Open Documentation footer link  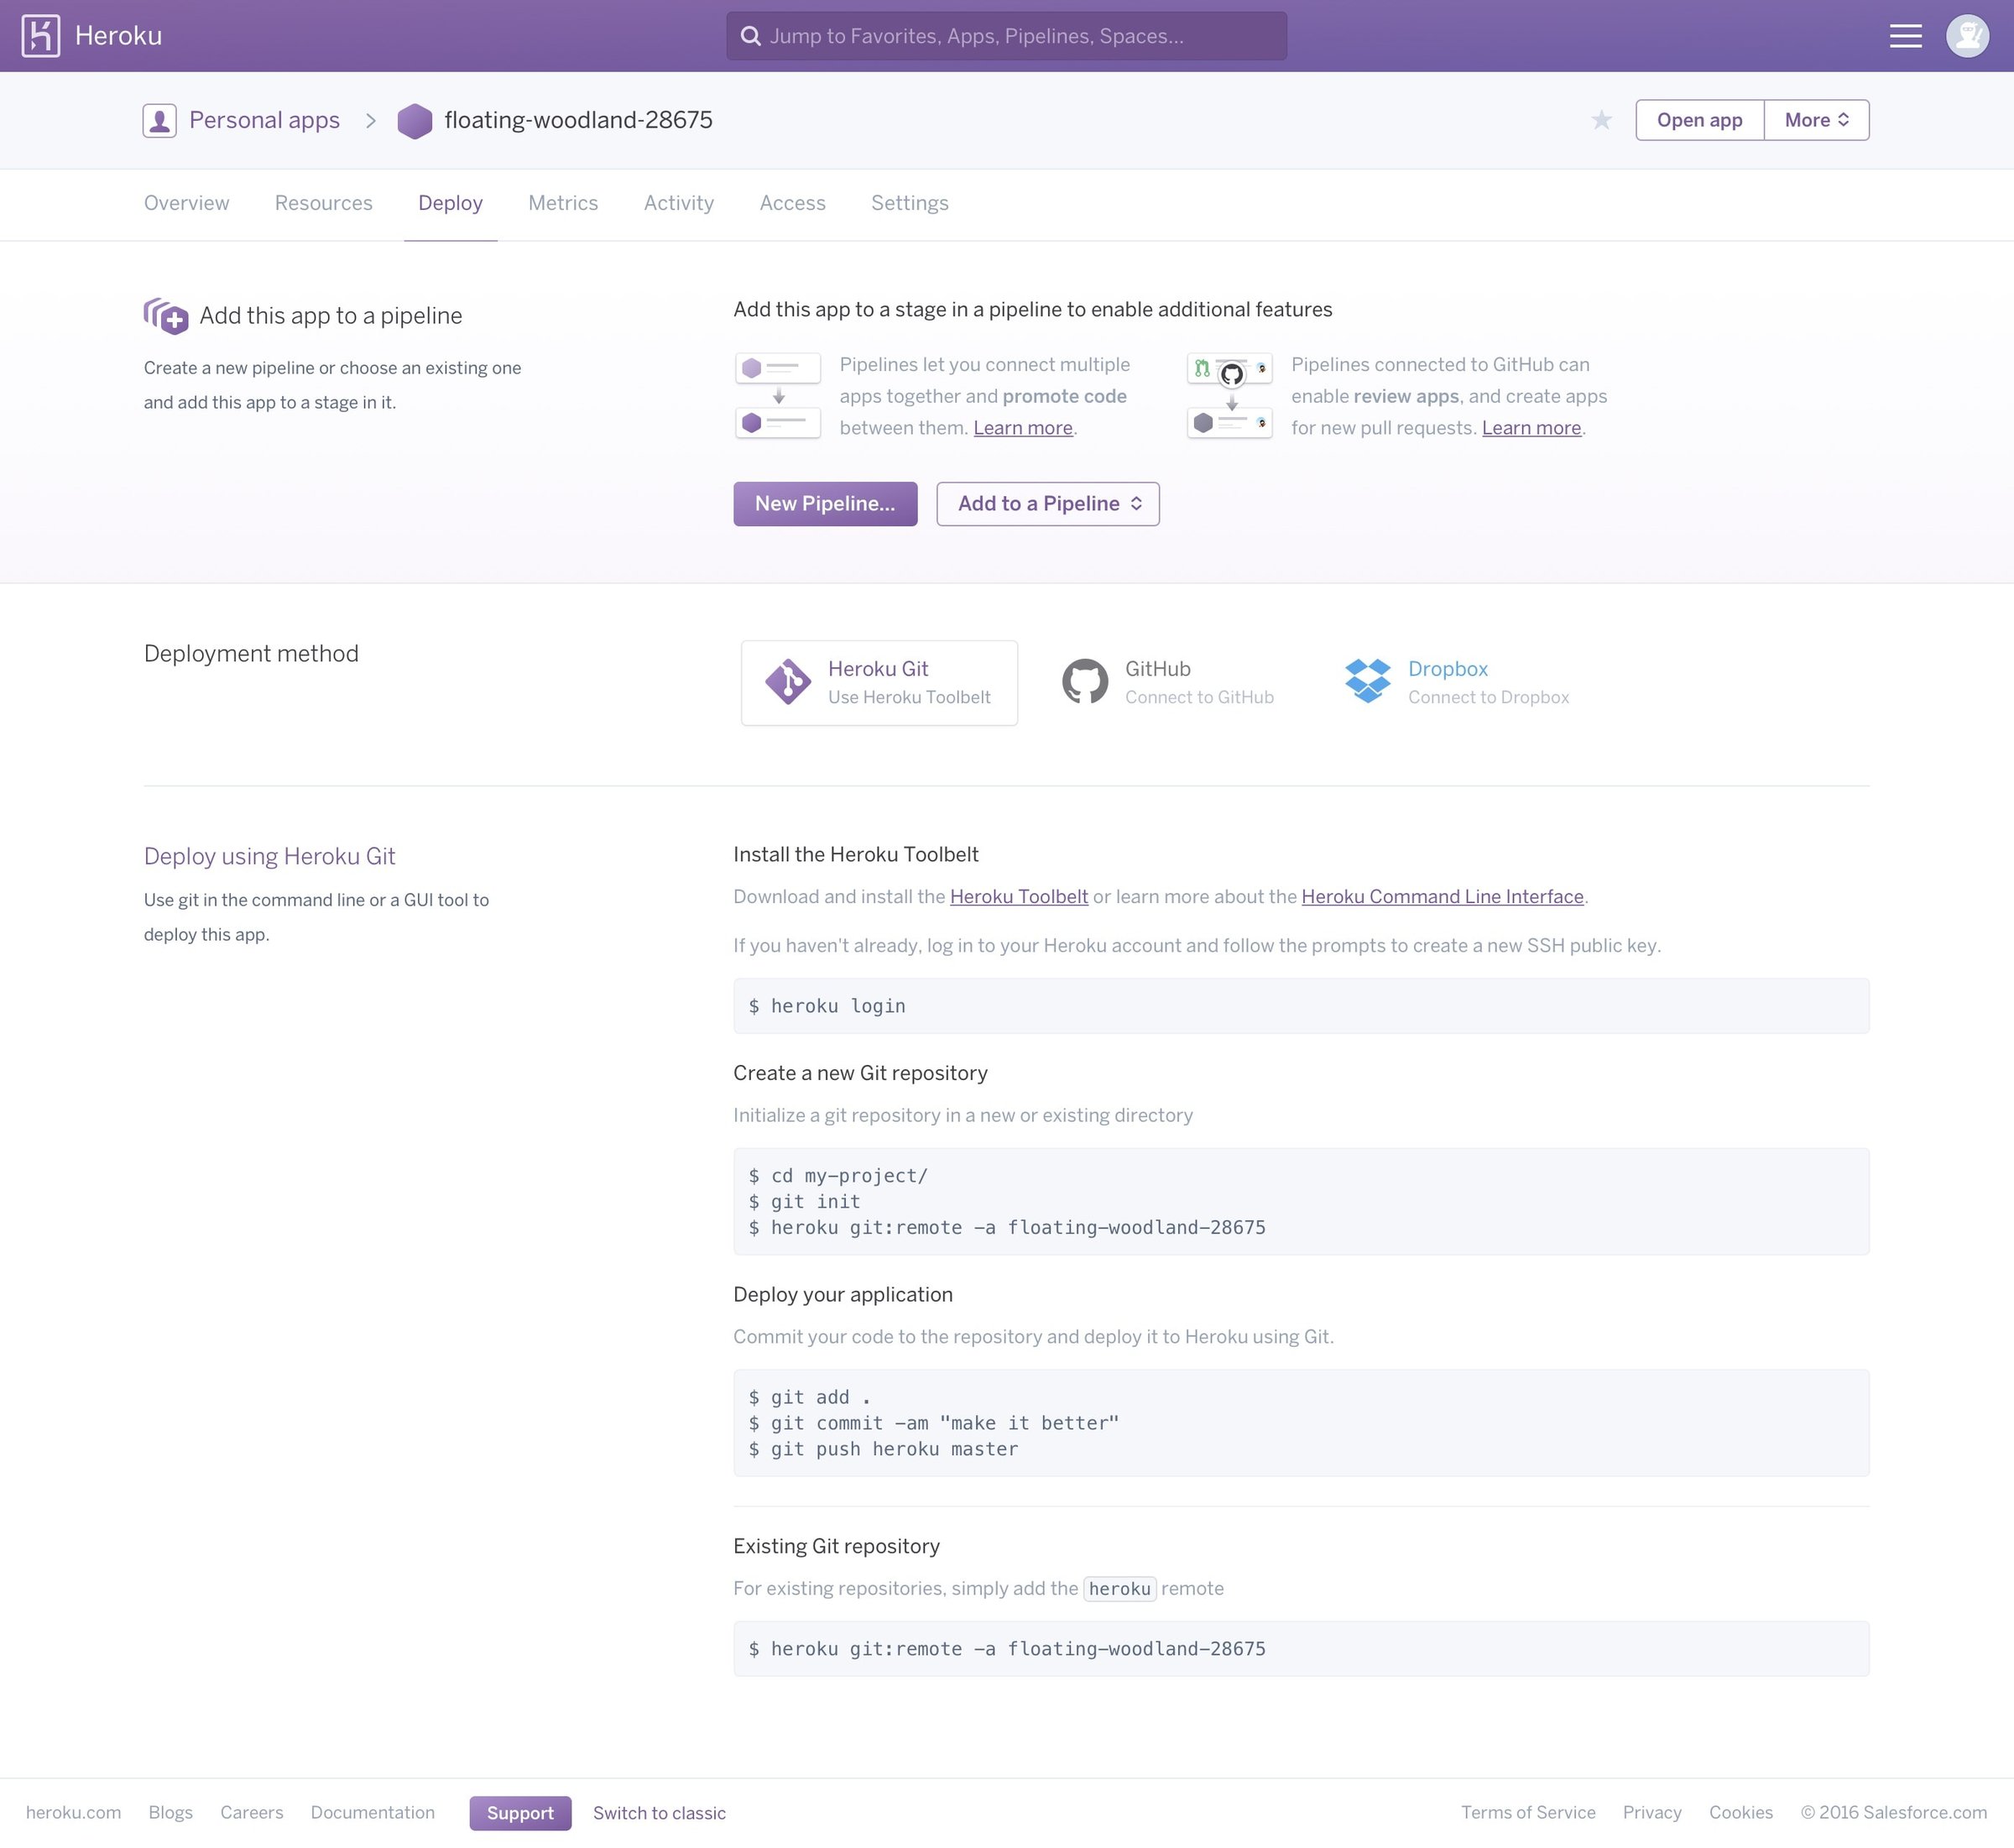373,1813
